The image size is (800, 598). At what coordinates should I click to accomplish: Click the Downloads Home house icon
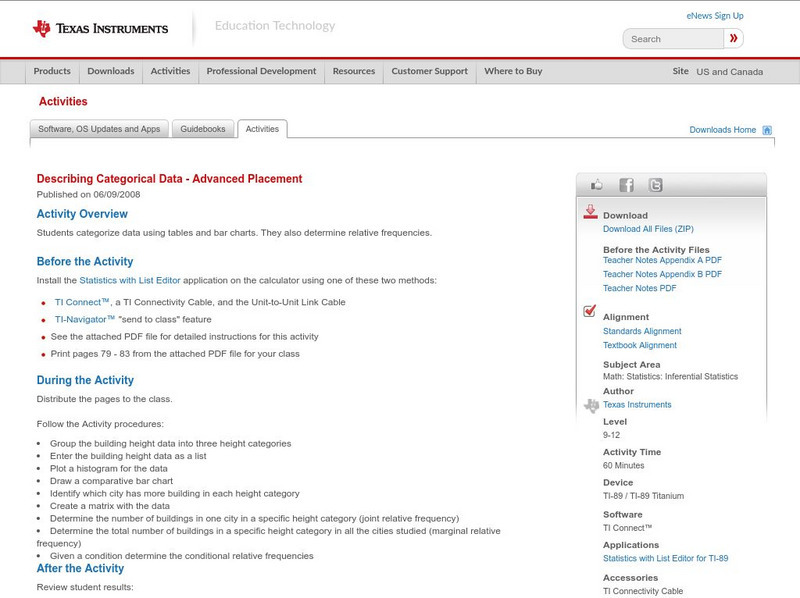click(x=767, y=130)
